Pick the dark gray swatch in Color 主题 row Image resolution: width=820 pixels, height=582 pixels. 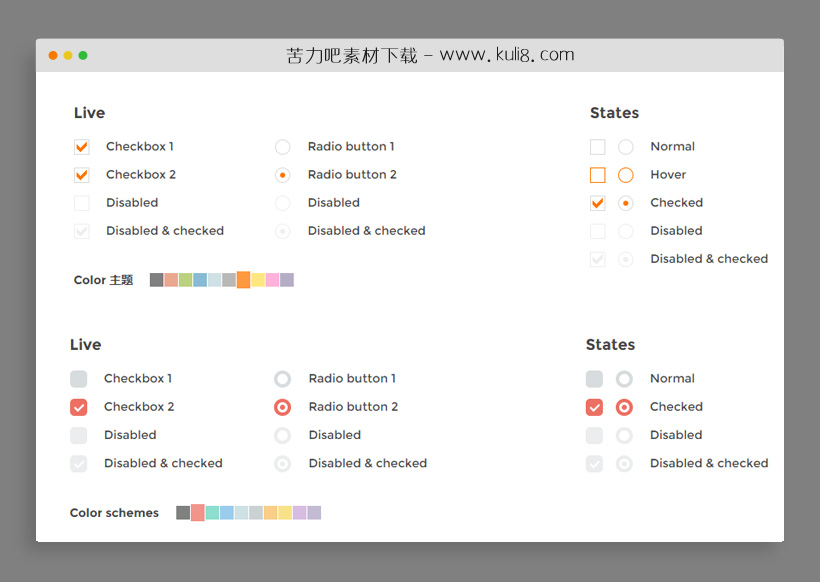click(x=157, y=280)
